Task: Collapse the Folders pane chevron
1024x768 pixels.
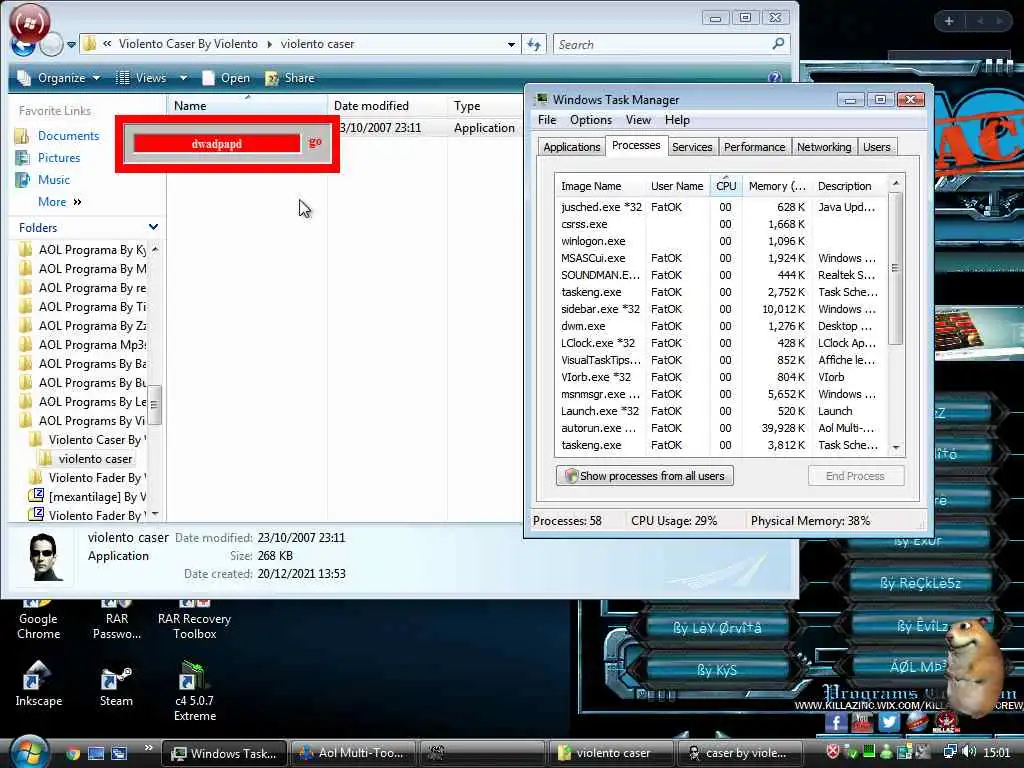Action: 153,227
